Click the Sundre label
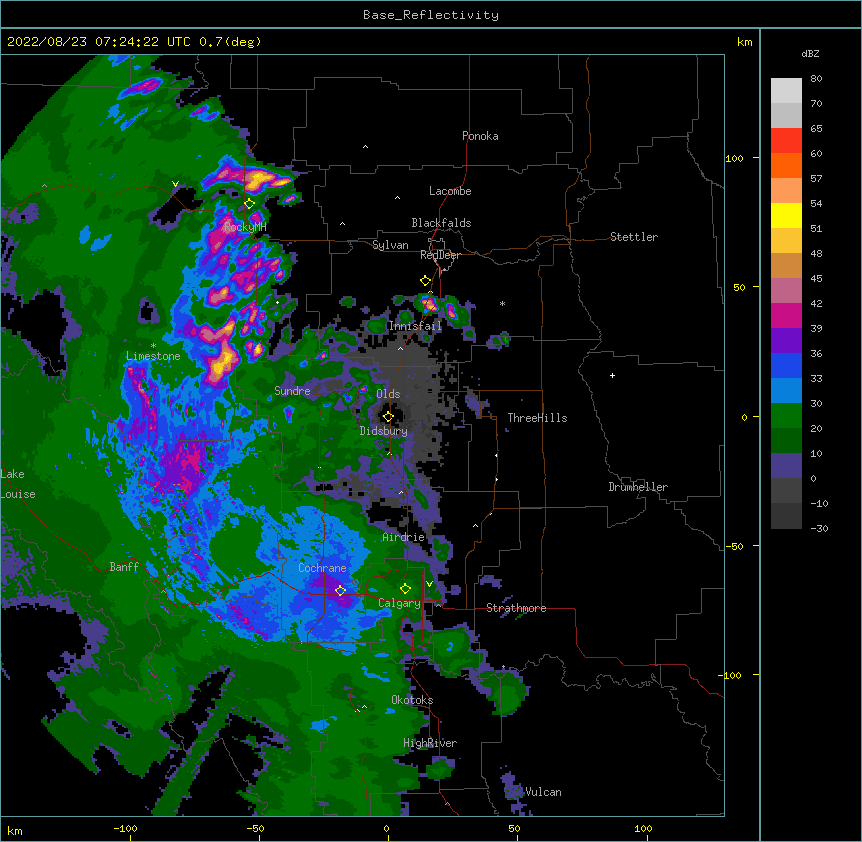The image size is (862, 842). pyautogui.click(x=292, y=391)
